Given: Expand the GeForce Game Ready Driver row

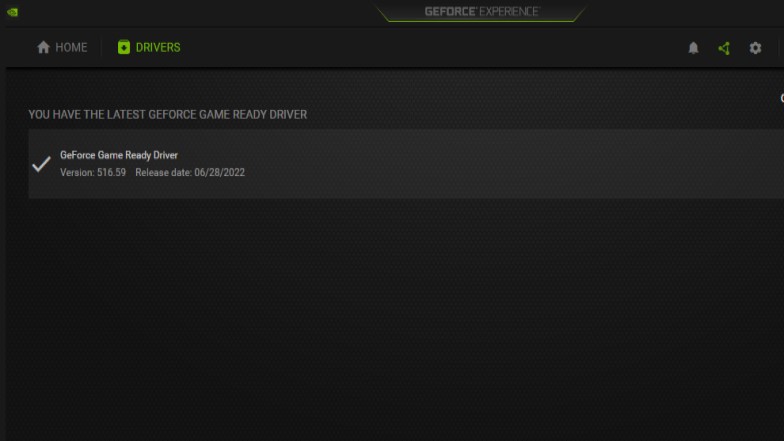Looking at the screenshot, I should [x=406, y=164].
